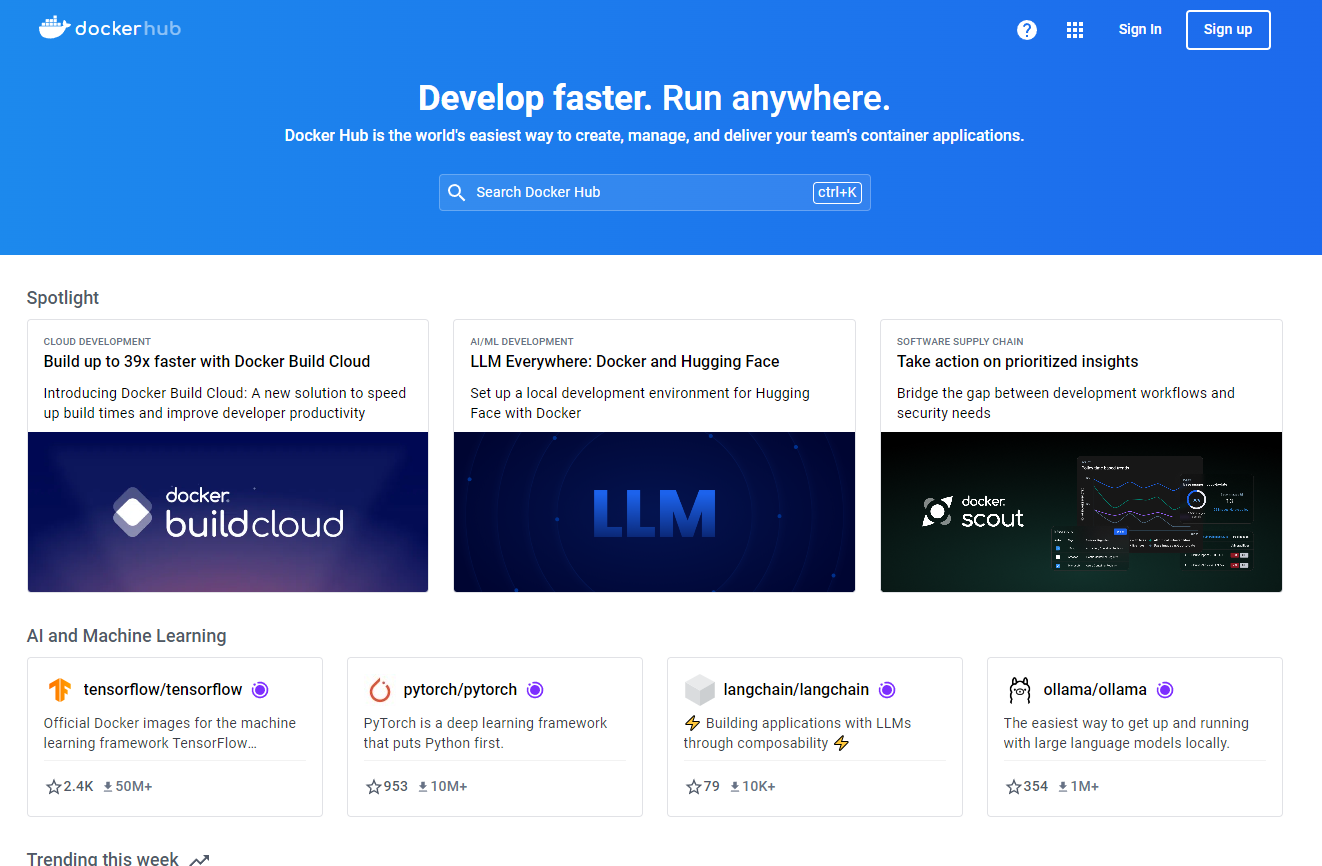Click the docker buildcloud banner image
Screen dimensions: 1322x866
point(228,512)
